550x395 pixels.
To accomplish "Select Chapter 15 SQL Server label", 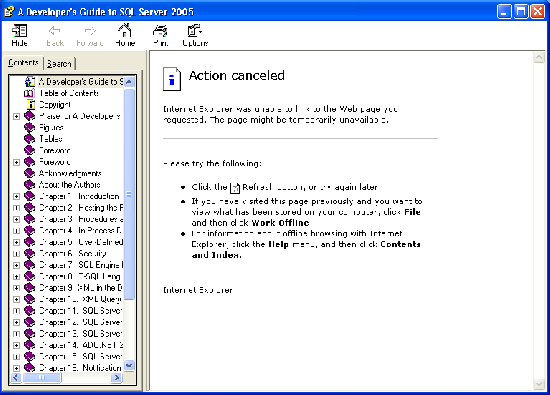I will tap(81, 357).
